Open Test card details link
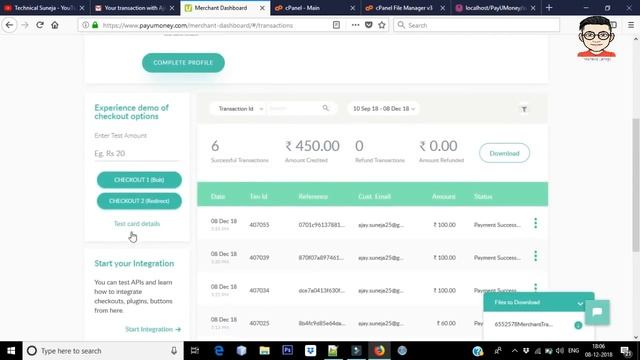This screenshot has height=360, width=640. 137,224
